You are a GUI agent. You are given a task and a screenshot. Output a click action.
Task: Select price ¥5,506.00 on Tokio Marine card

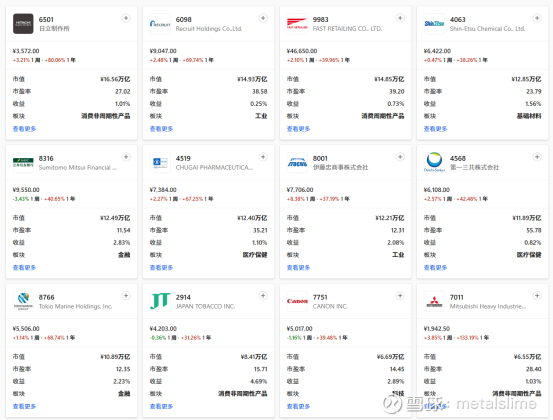[x=26, y=328]
